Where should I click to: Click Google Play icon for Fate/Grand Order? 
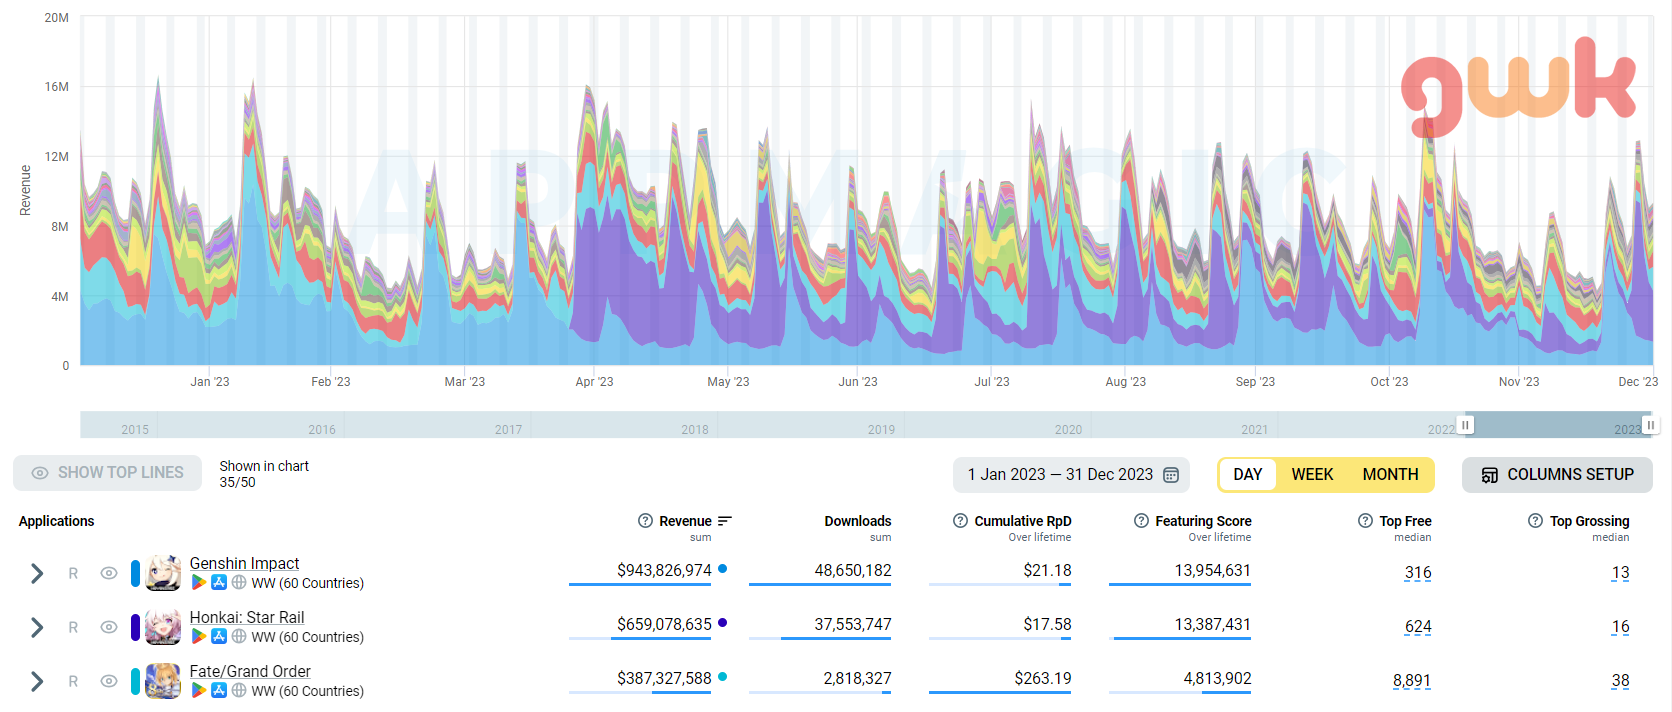point(199,691)
